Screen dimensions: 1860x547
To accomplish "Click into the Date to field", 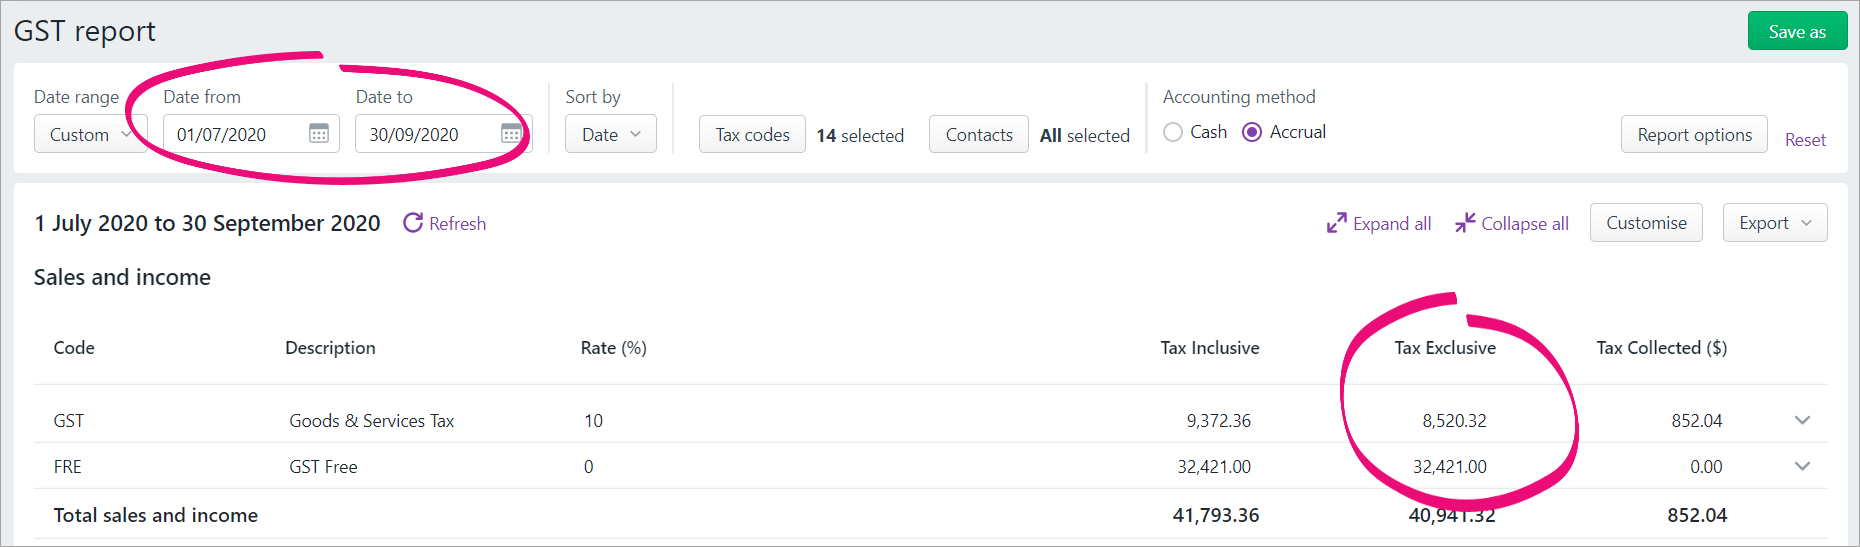I will (x=428, y=134).
